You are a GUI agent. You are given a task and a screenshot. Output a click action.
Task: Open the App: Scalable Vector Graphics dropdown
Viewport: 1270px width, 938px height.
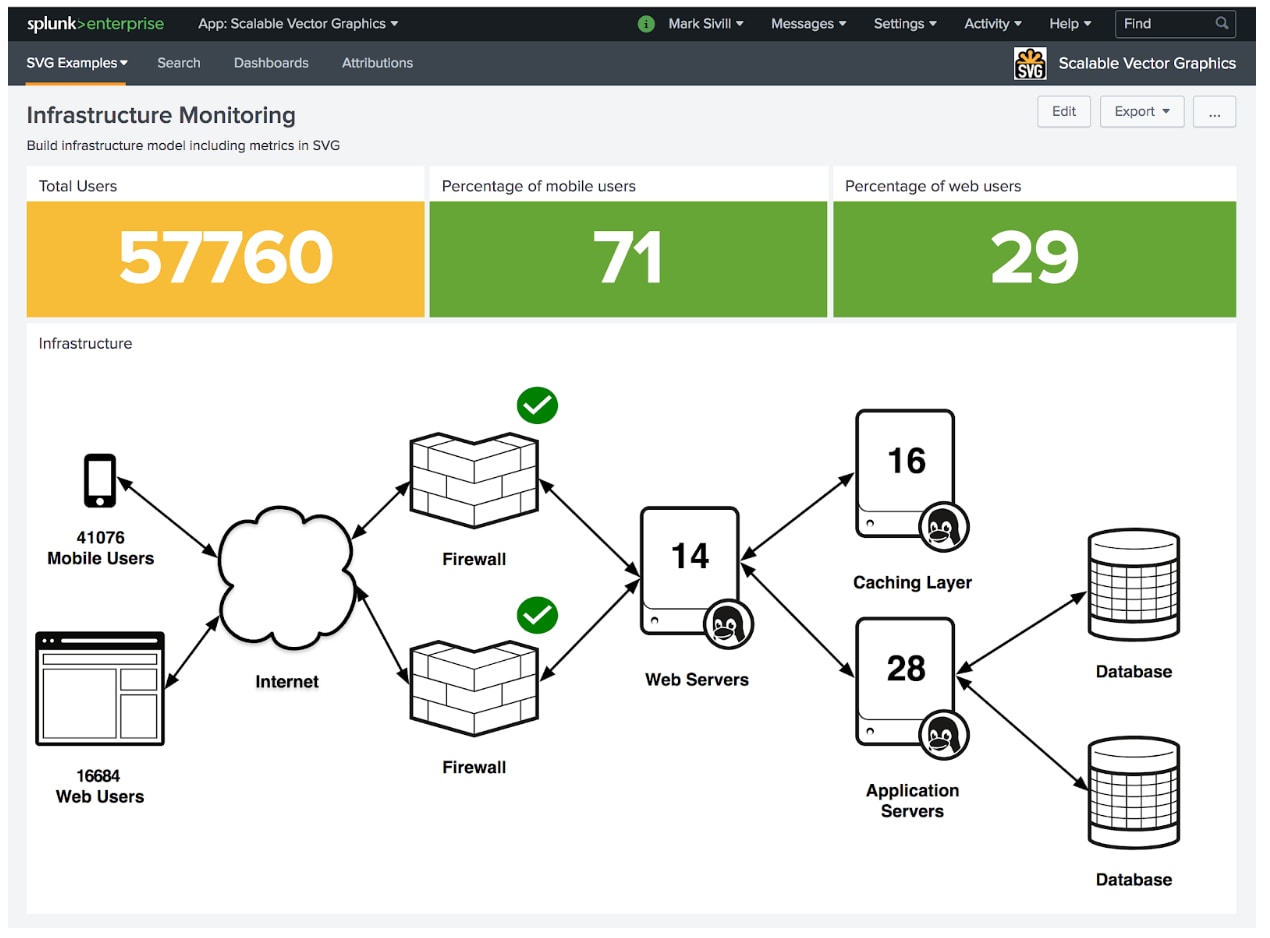point(298,24)
